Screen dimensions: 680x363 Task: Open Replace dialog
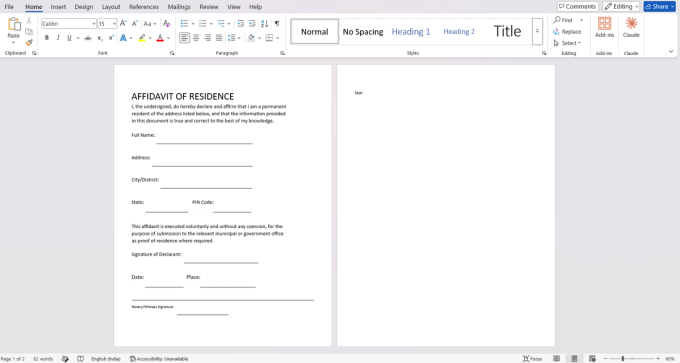[567, 32]
